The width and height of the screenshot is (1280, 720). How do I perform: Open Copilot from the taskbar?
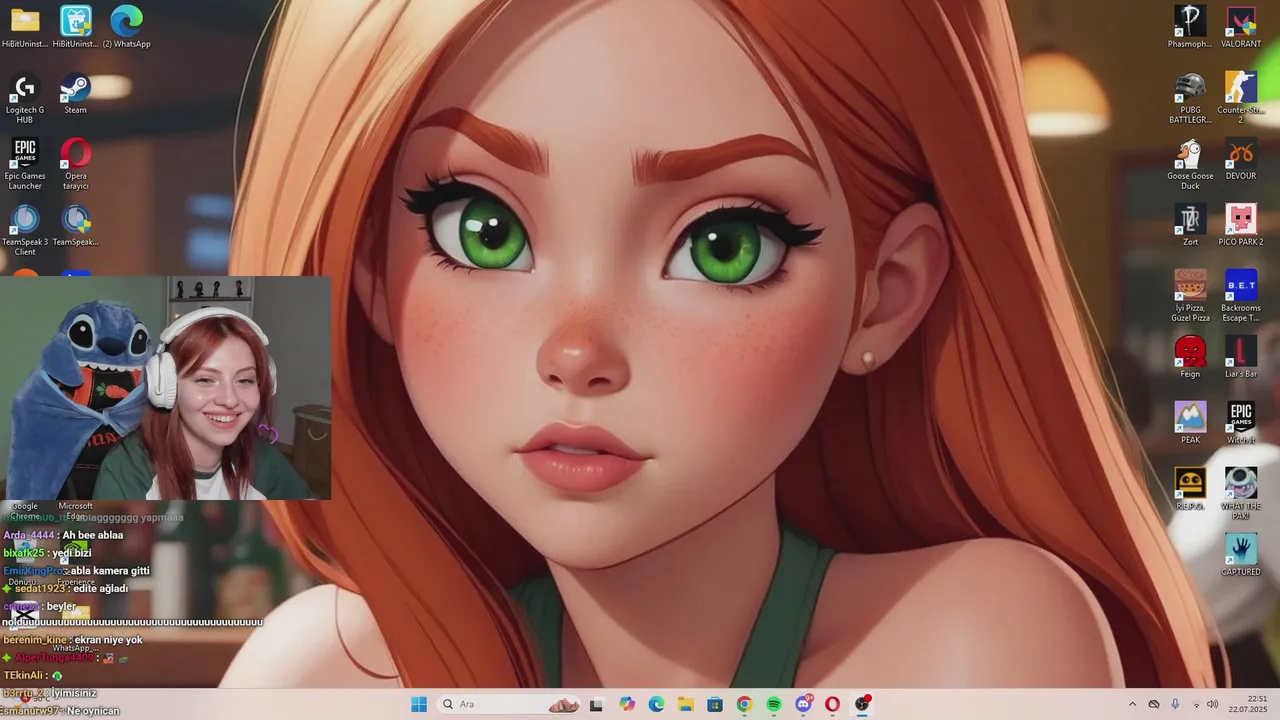click(x=627, y=704)
